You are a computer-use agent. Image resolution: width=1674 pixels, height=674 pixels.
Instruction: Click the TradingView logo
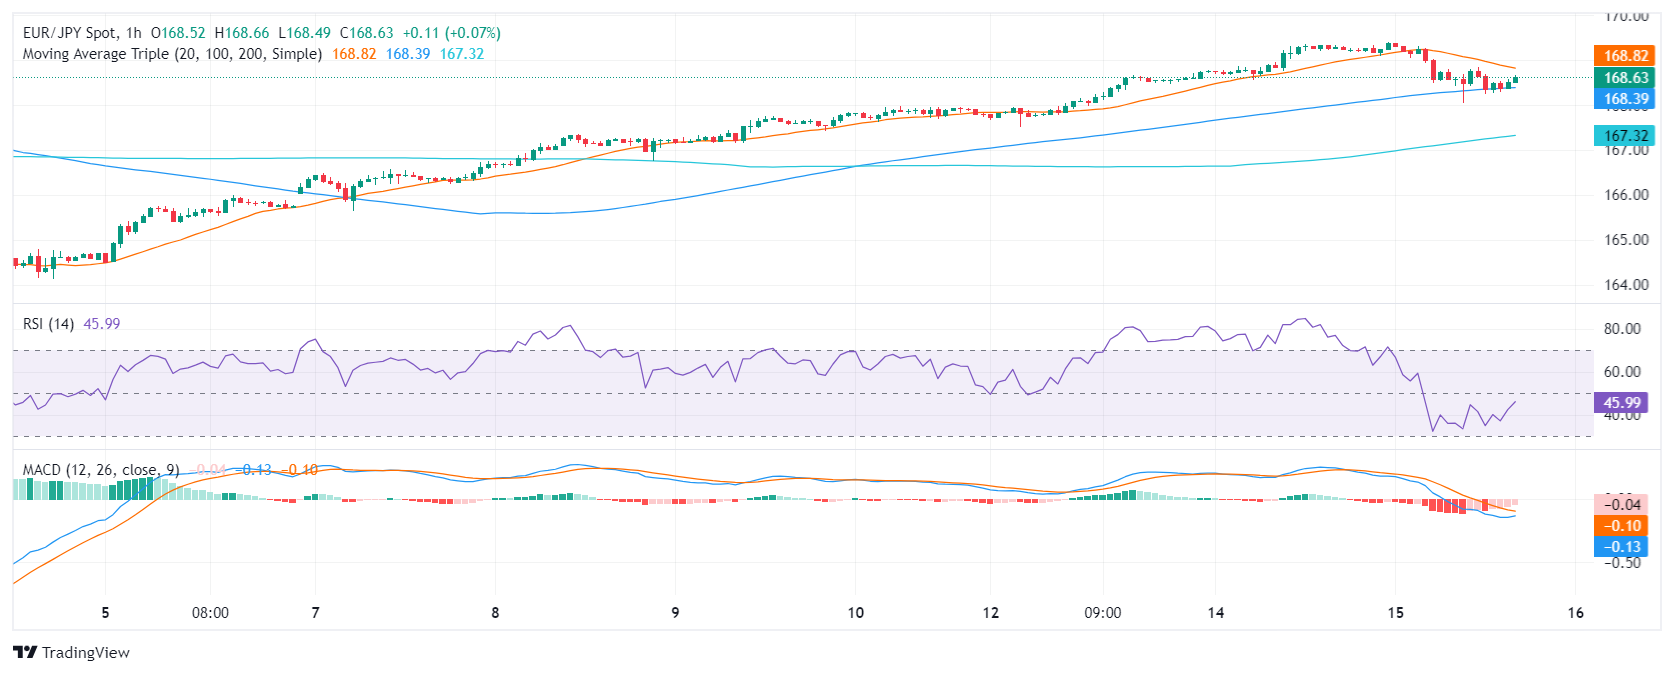(x=71, y=652)
